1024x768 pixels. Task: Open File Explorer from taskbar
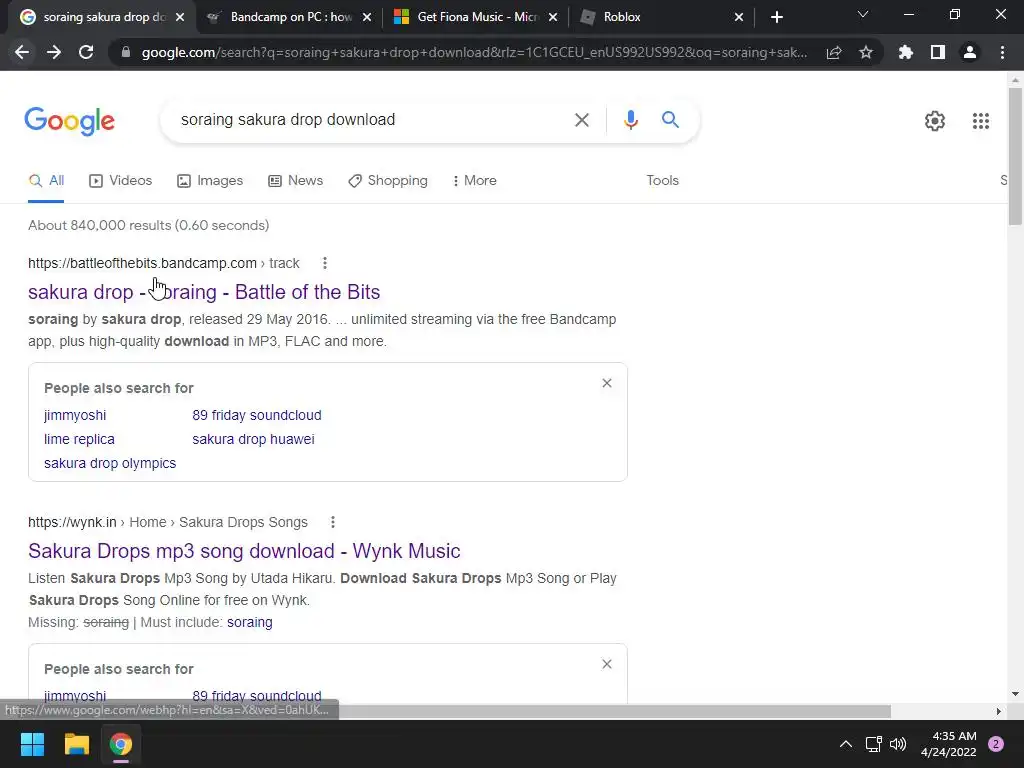[76, 744]
